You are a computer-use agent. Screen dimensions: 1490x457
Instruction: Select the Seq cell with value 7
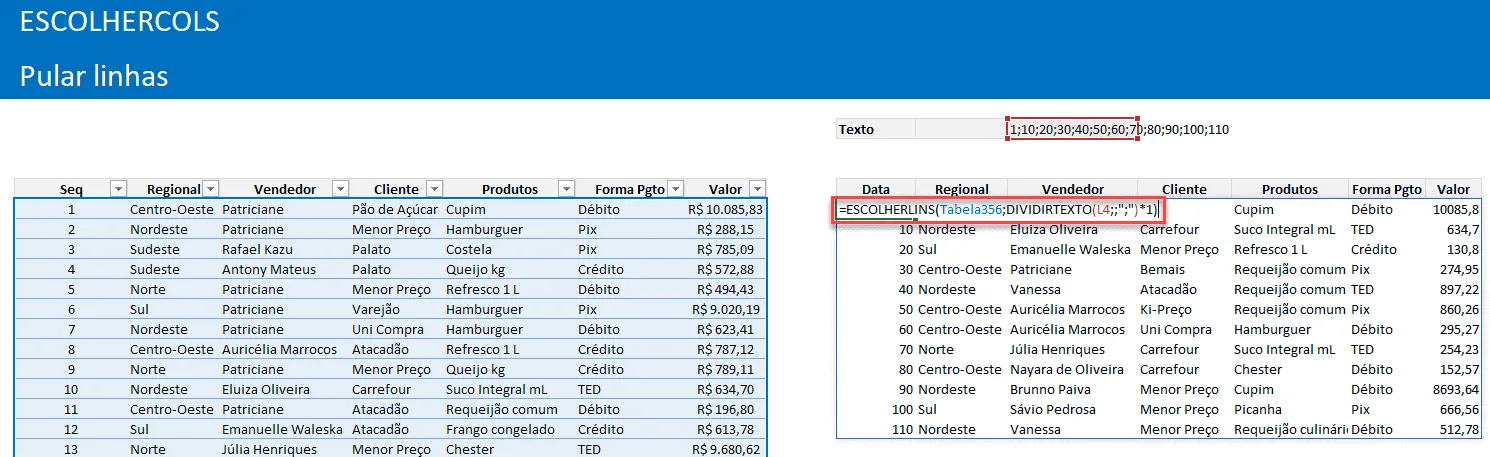coord(71,330)
